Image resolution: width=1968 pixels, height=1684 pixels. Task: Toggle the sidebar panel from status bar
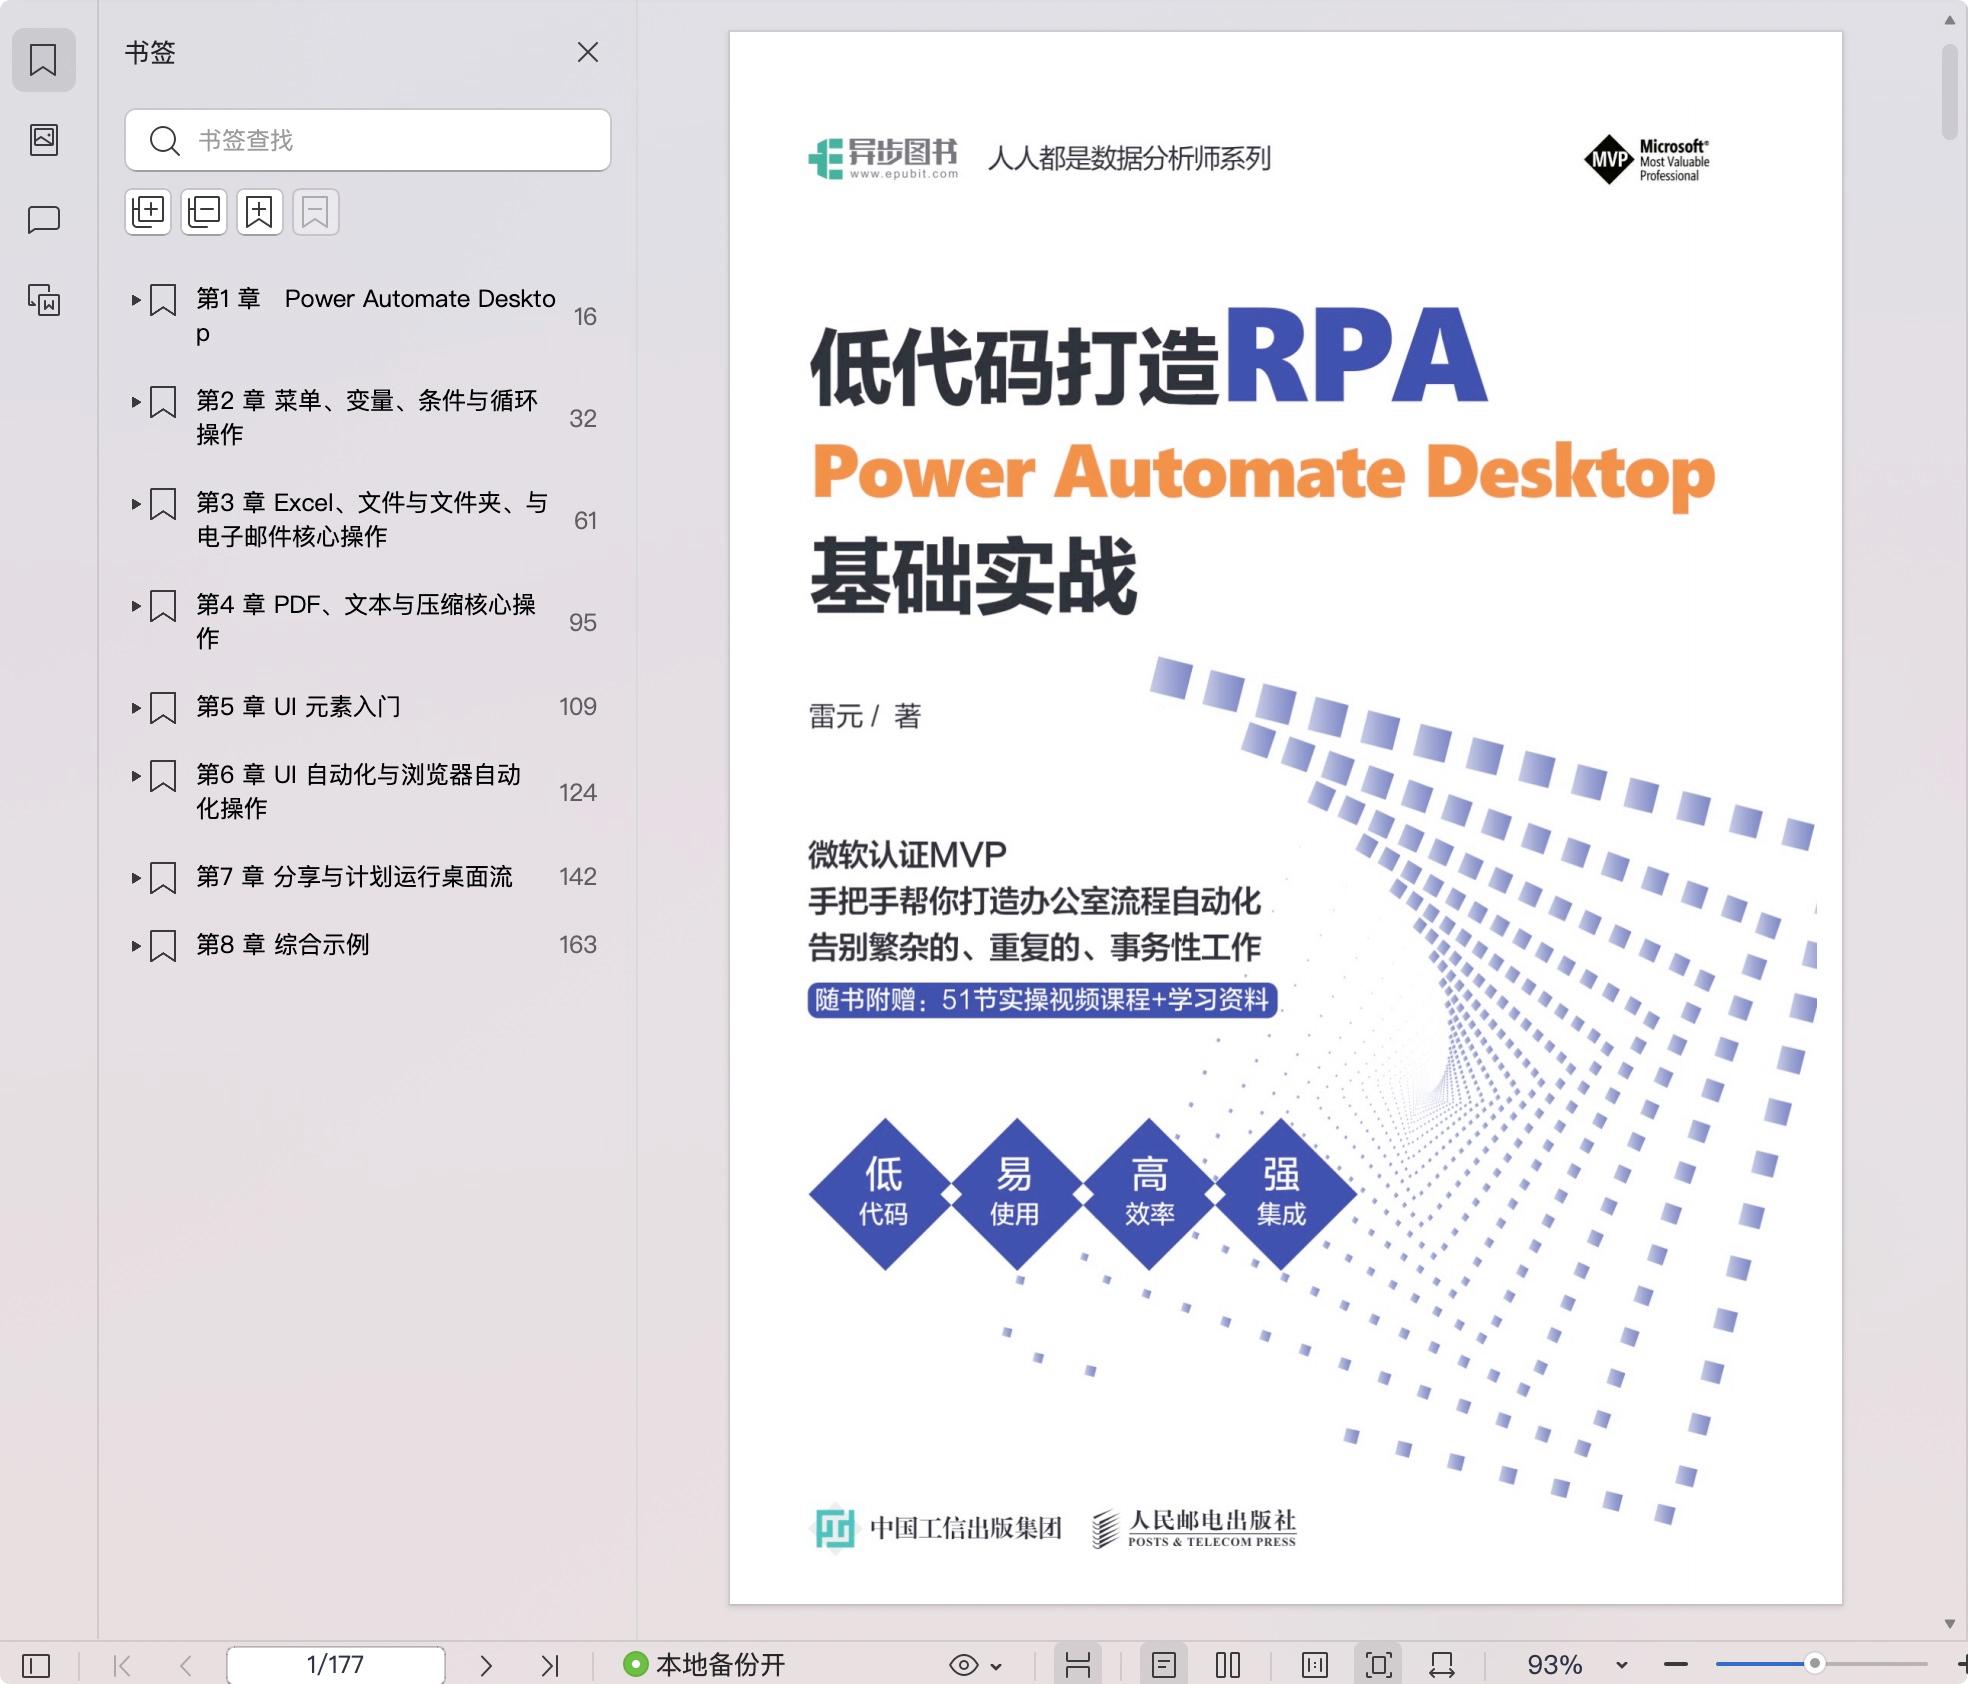click(x=36, y=1665)
